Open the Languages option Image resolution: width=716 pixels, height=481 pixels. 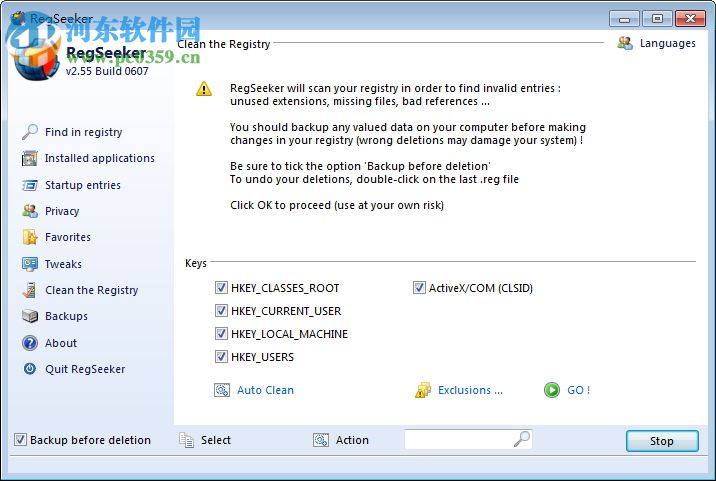tap(668, 43)
